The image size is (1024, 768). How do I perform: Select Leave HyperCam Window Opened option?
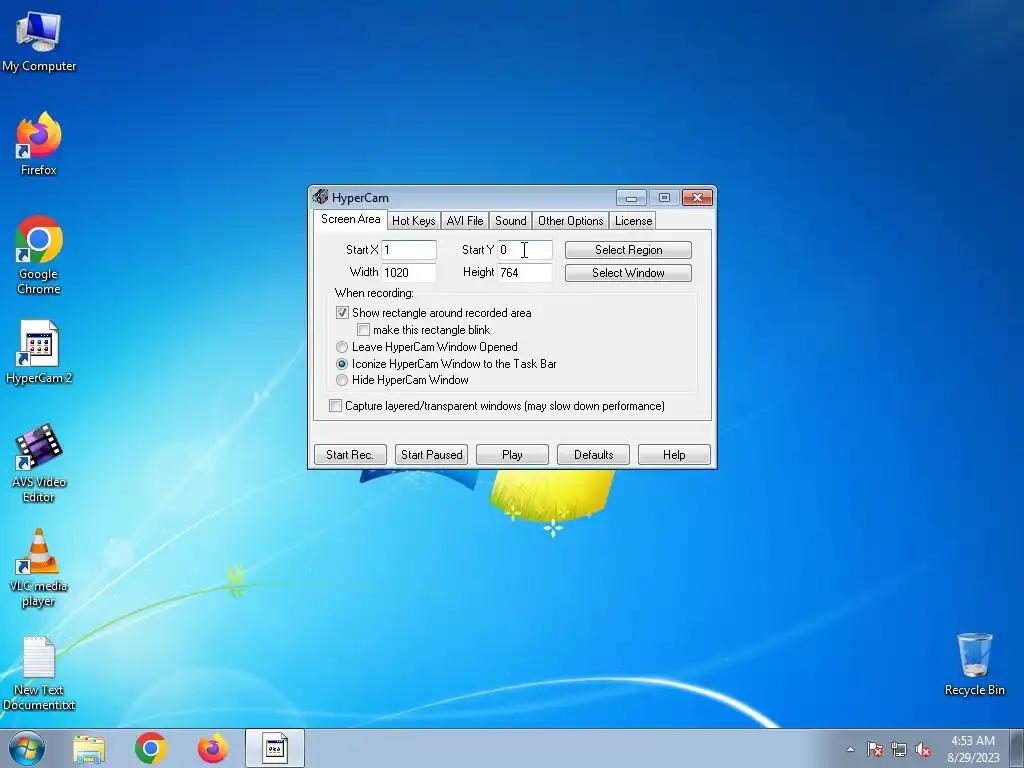(342, 347)
